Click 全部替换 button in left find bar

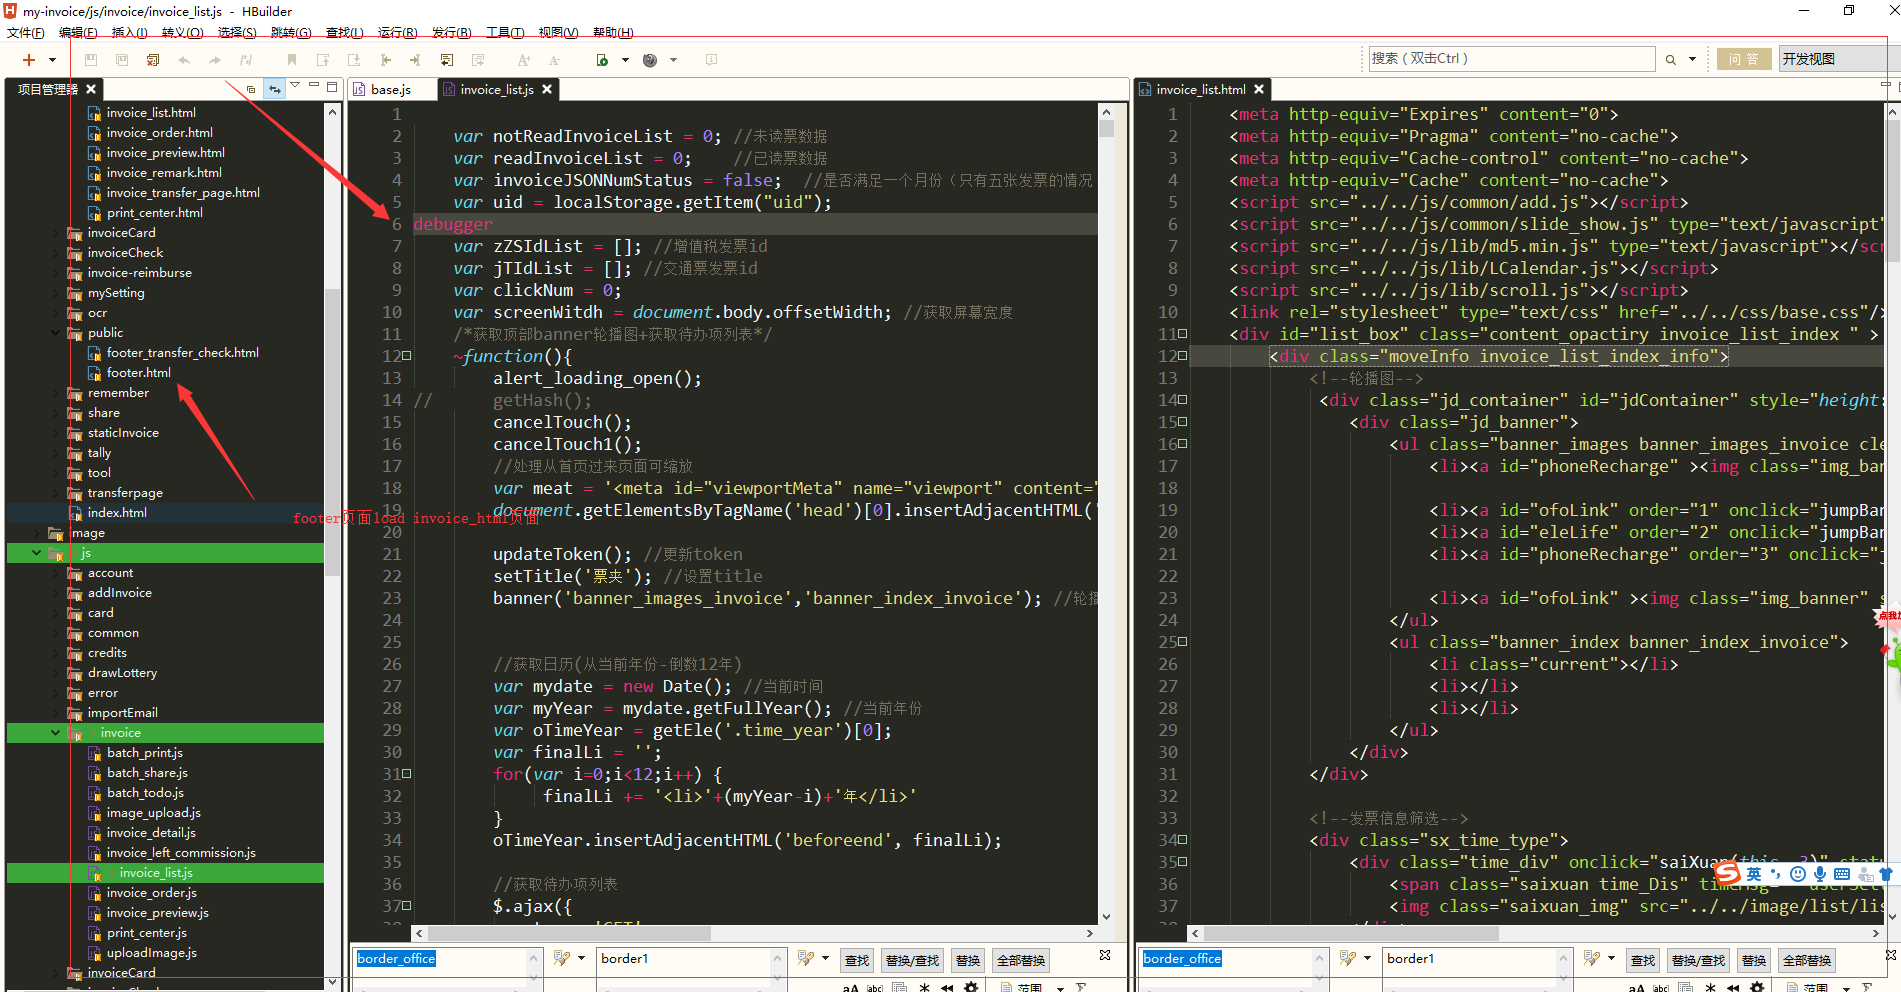coord(1021,960)
